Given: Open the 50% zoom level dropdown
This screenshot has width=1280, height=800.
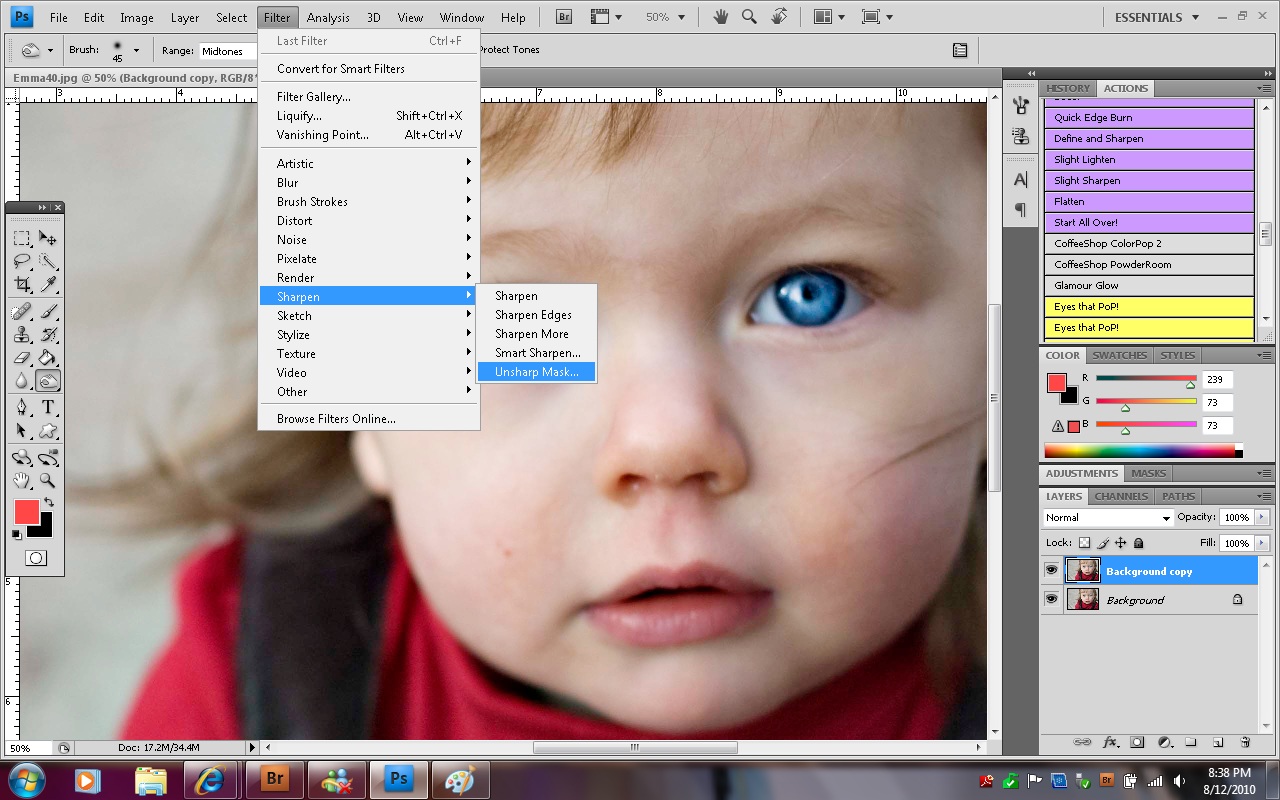Looking at the screenshot, I should pos(664,16).
